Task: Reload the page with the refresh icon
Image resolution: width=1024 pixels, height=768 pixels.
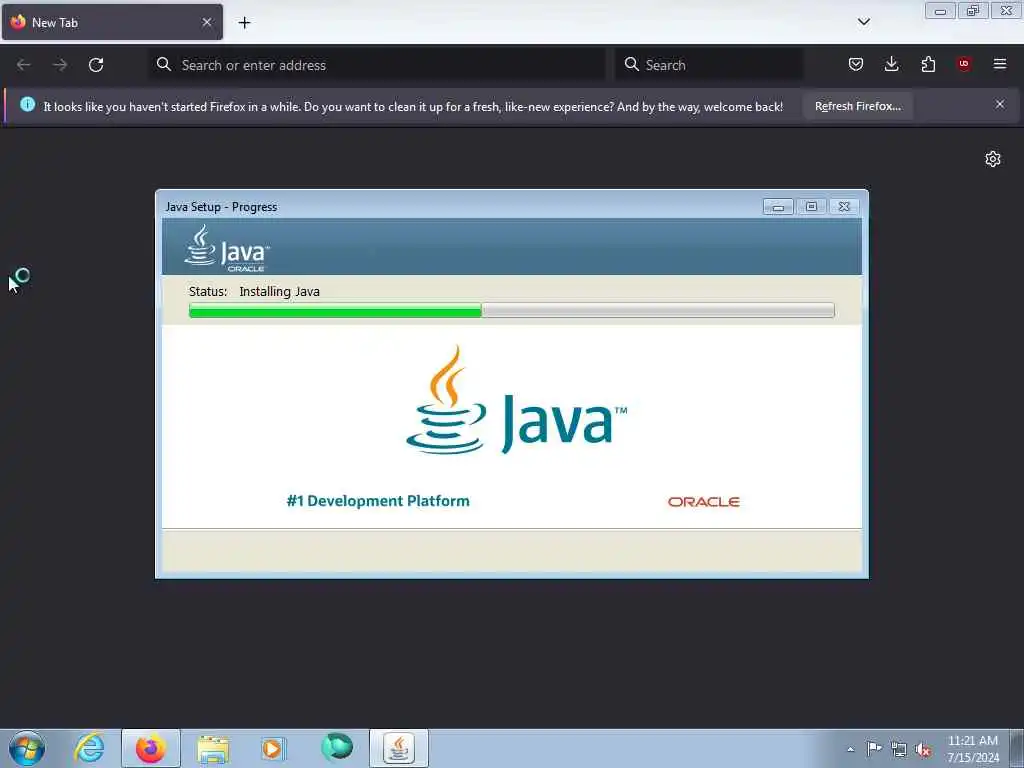Action: coord(96,65)
